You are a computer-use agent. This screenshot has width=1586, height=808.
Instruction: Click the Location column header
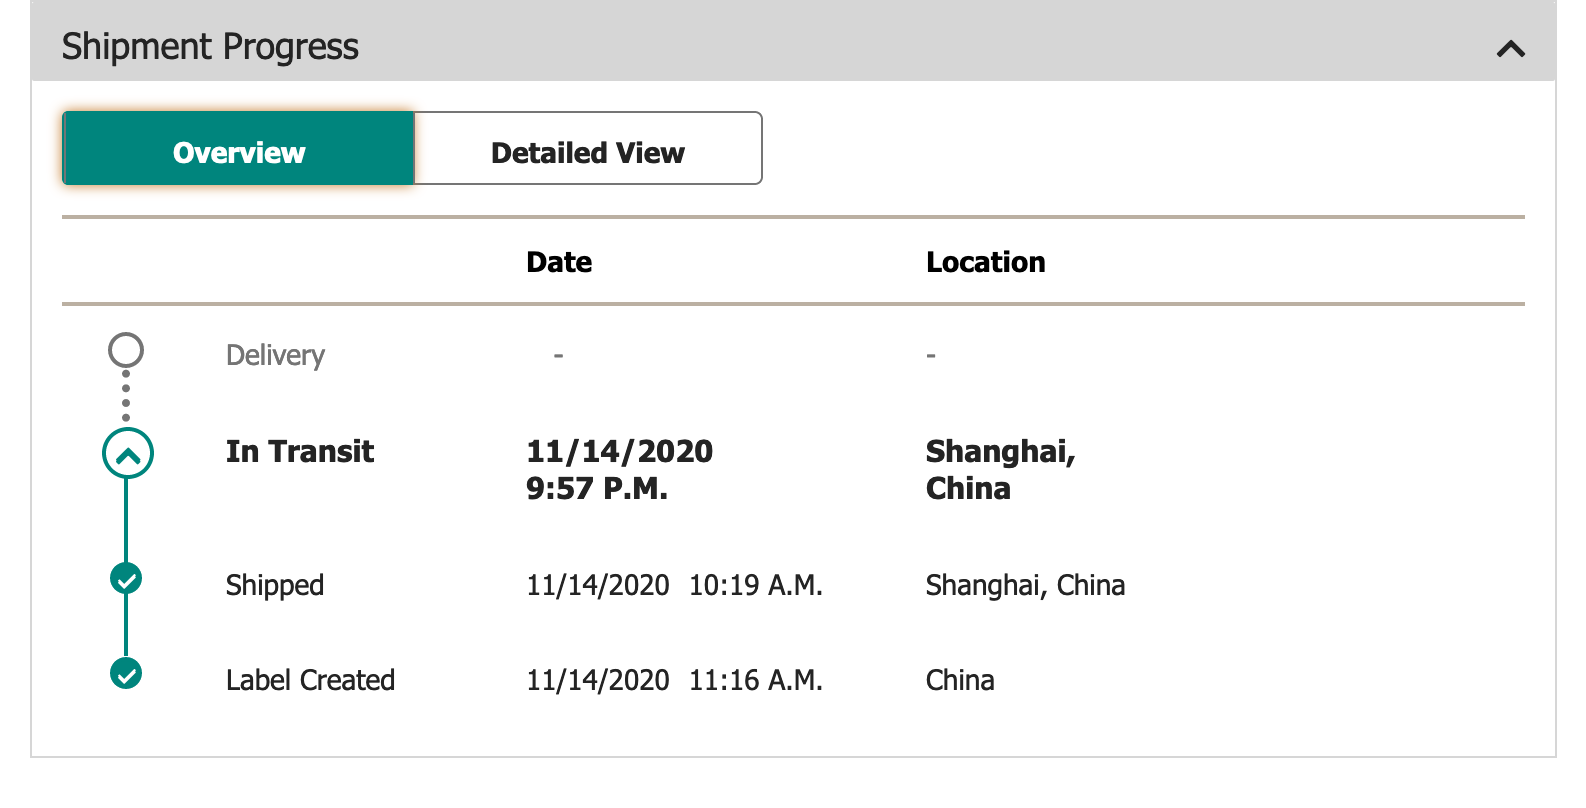pyautogui.click(x=985, y=262)
